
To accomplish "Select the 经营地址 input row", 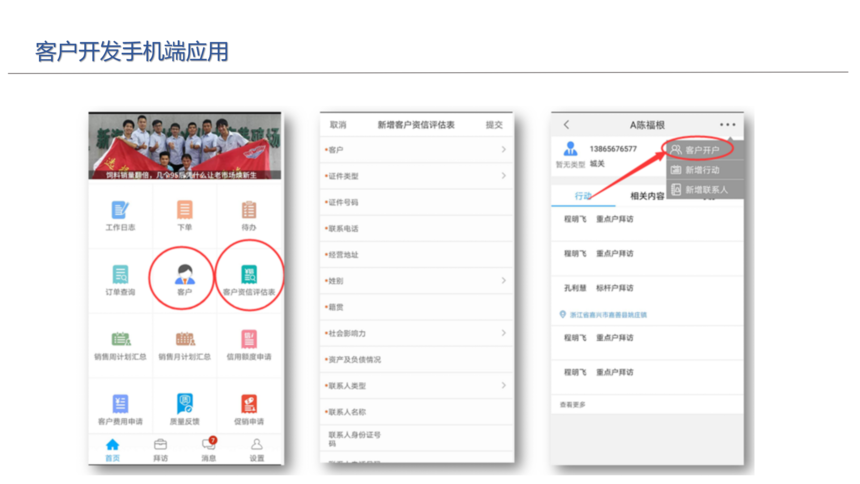I will click(x=417, y=255).
